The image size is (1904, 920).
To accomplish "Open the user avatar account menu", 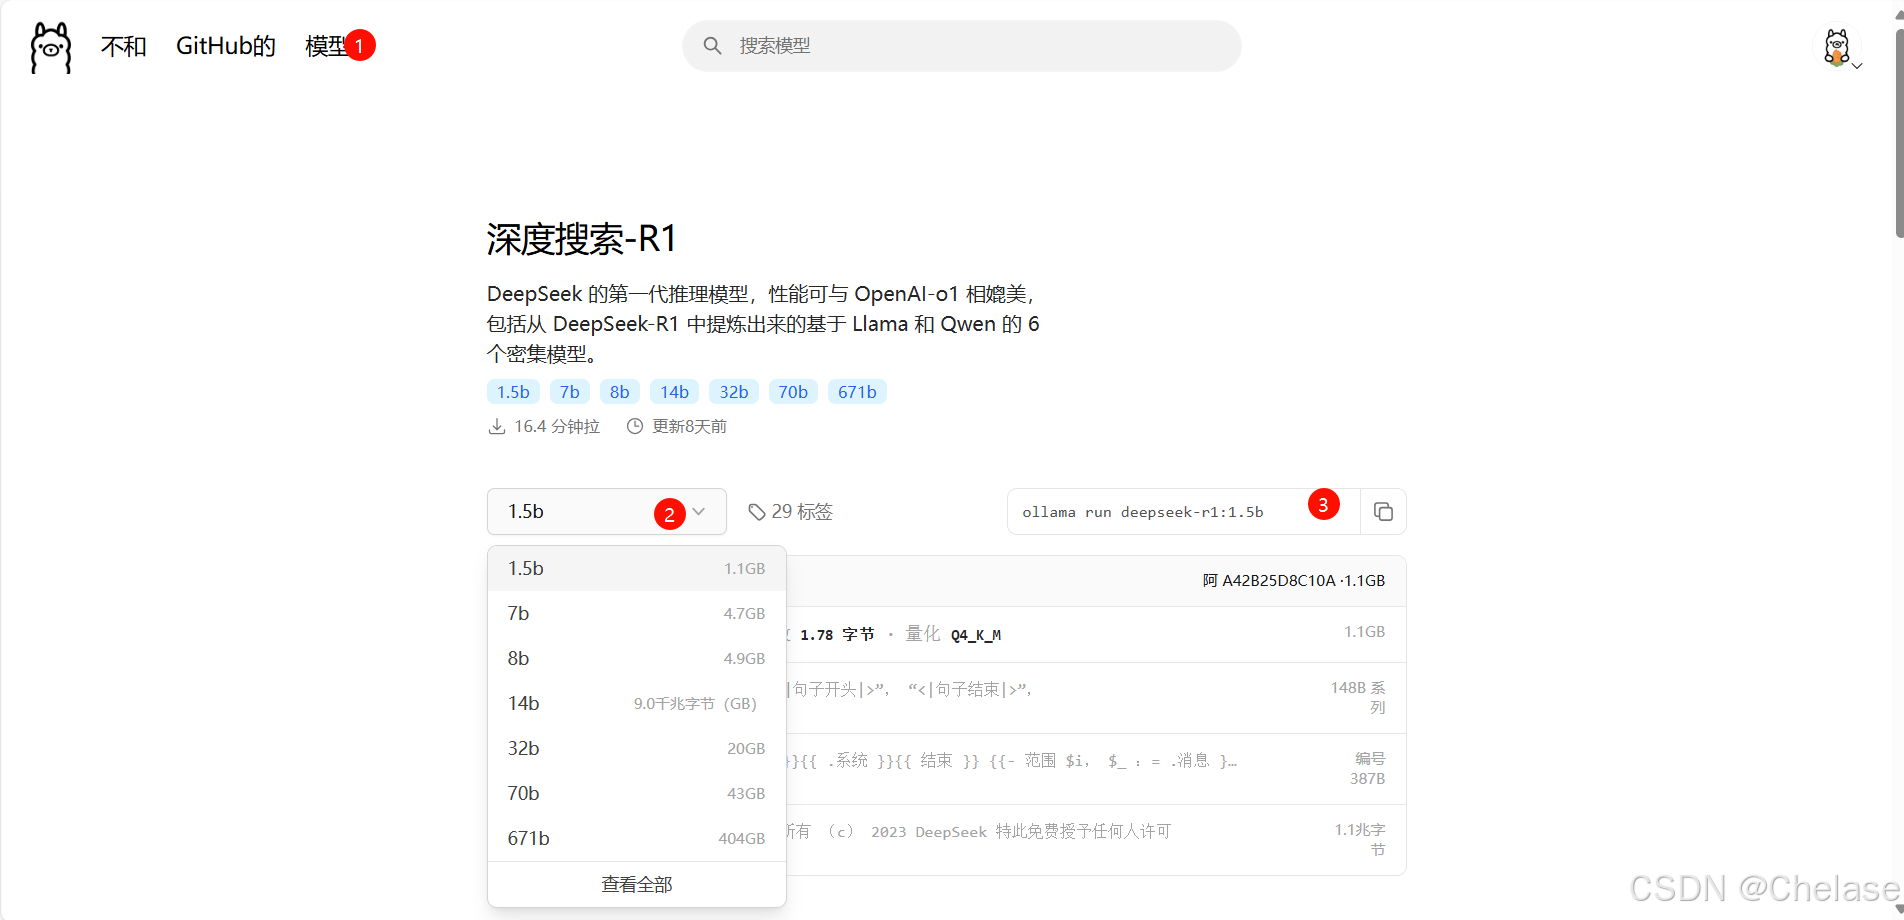I will point(1838,47).
